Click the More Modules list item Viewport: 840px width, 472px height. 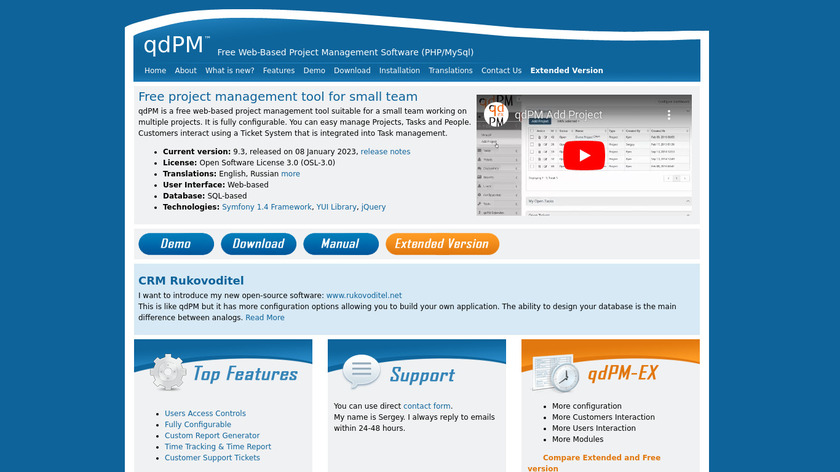click(x=578, y=439)
